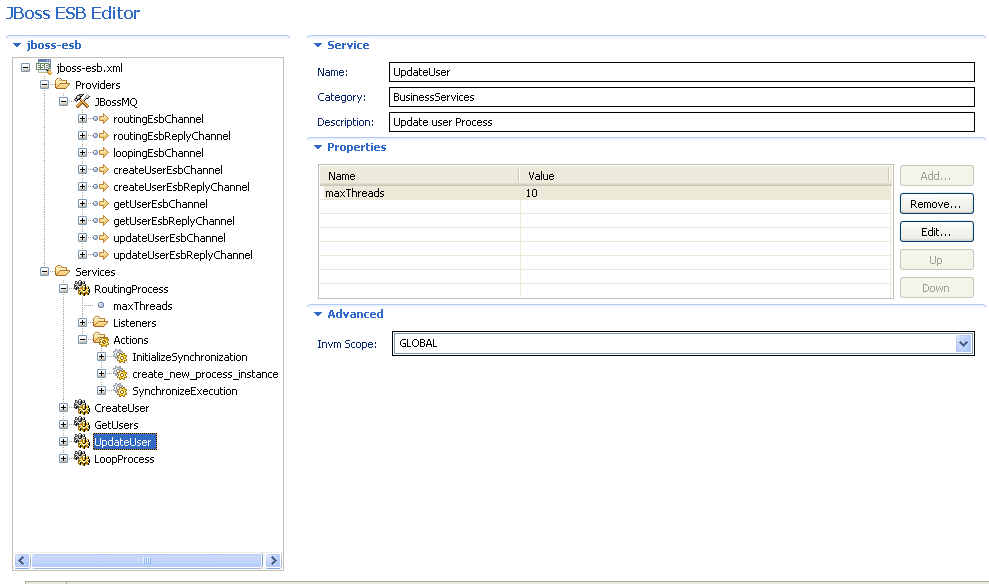Click the Remove button
Image resolution: width=989 pixels, height=584 pixels.
coord(936,203)
